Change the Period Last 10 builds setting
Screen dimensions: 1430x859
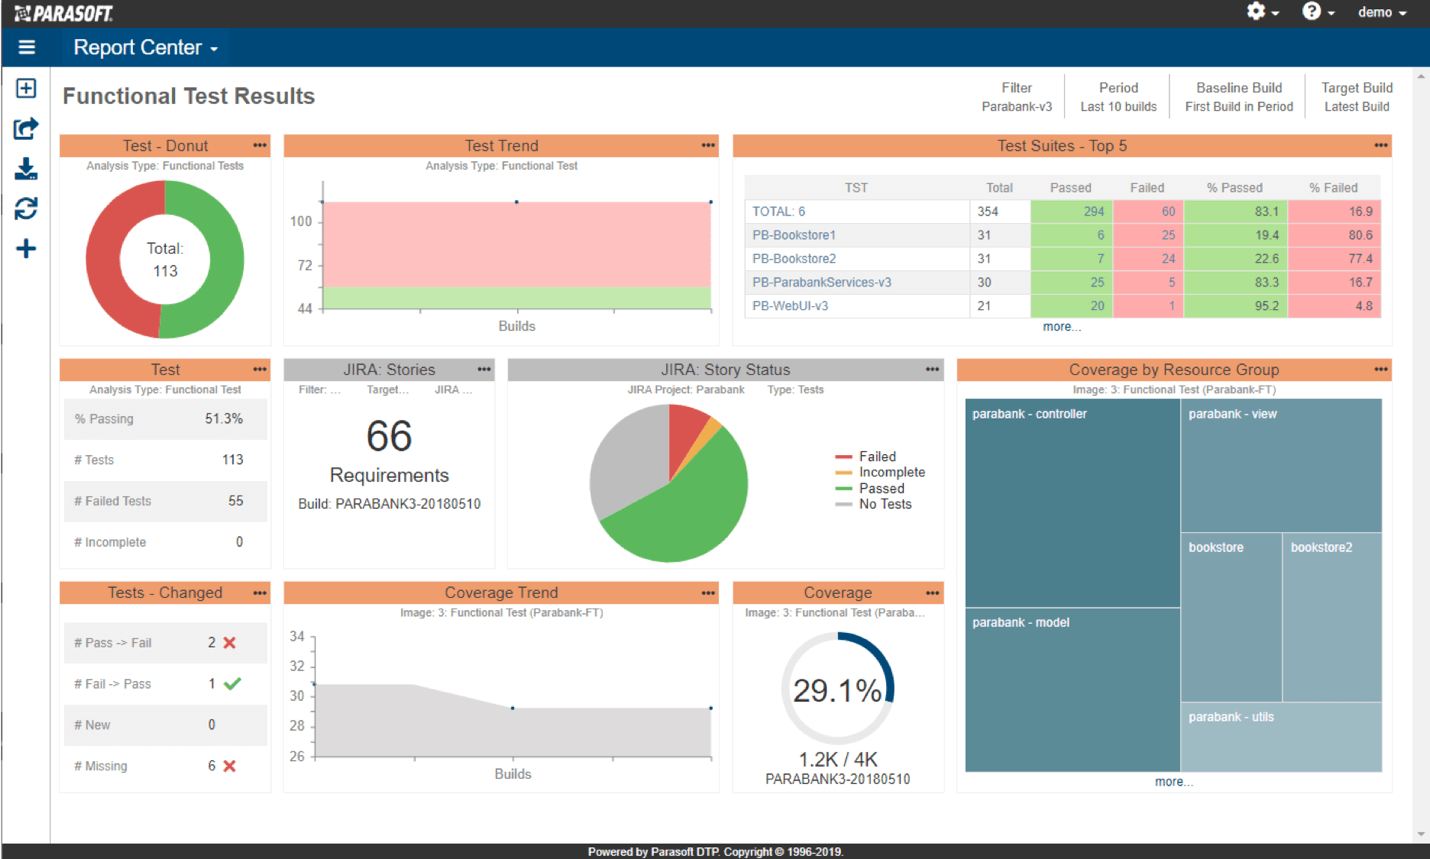[1118, 97]
